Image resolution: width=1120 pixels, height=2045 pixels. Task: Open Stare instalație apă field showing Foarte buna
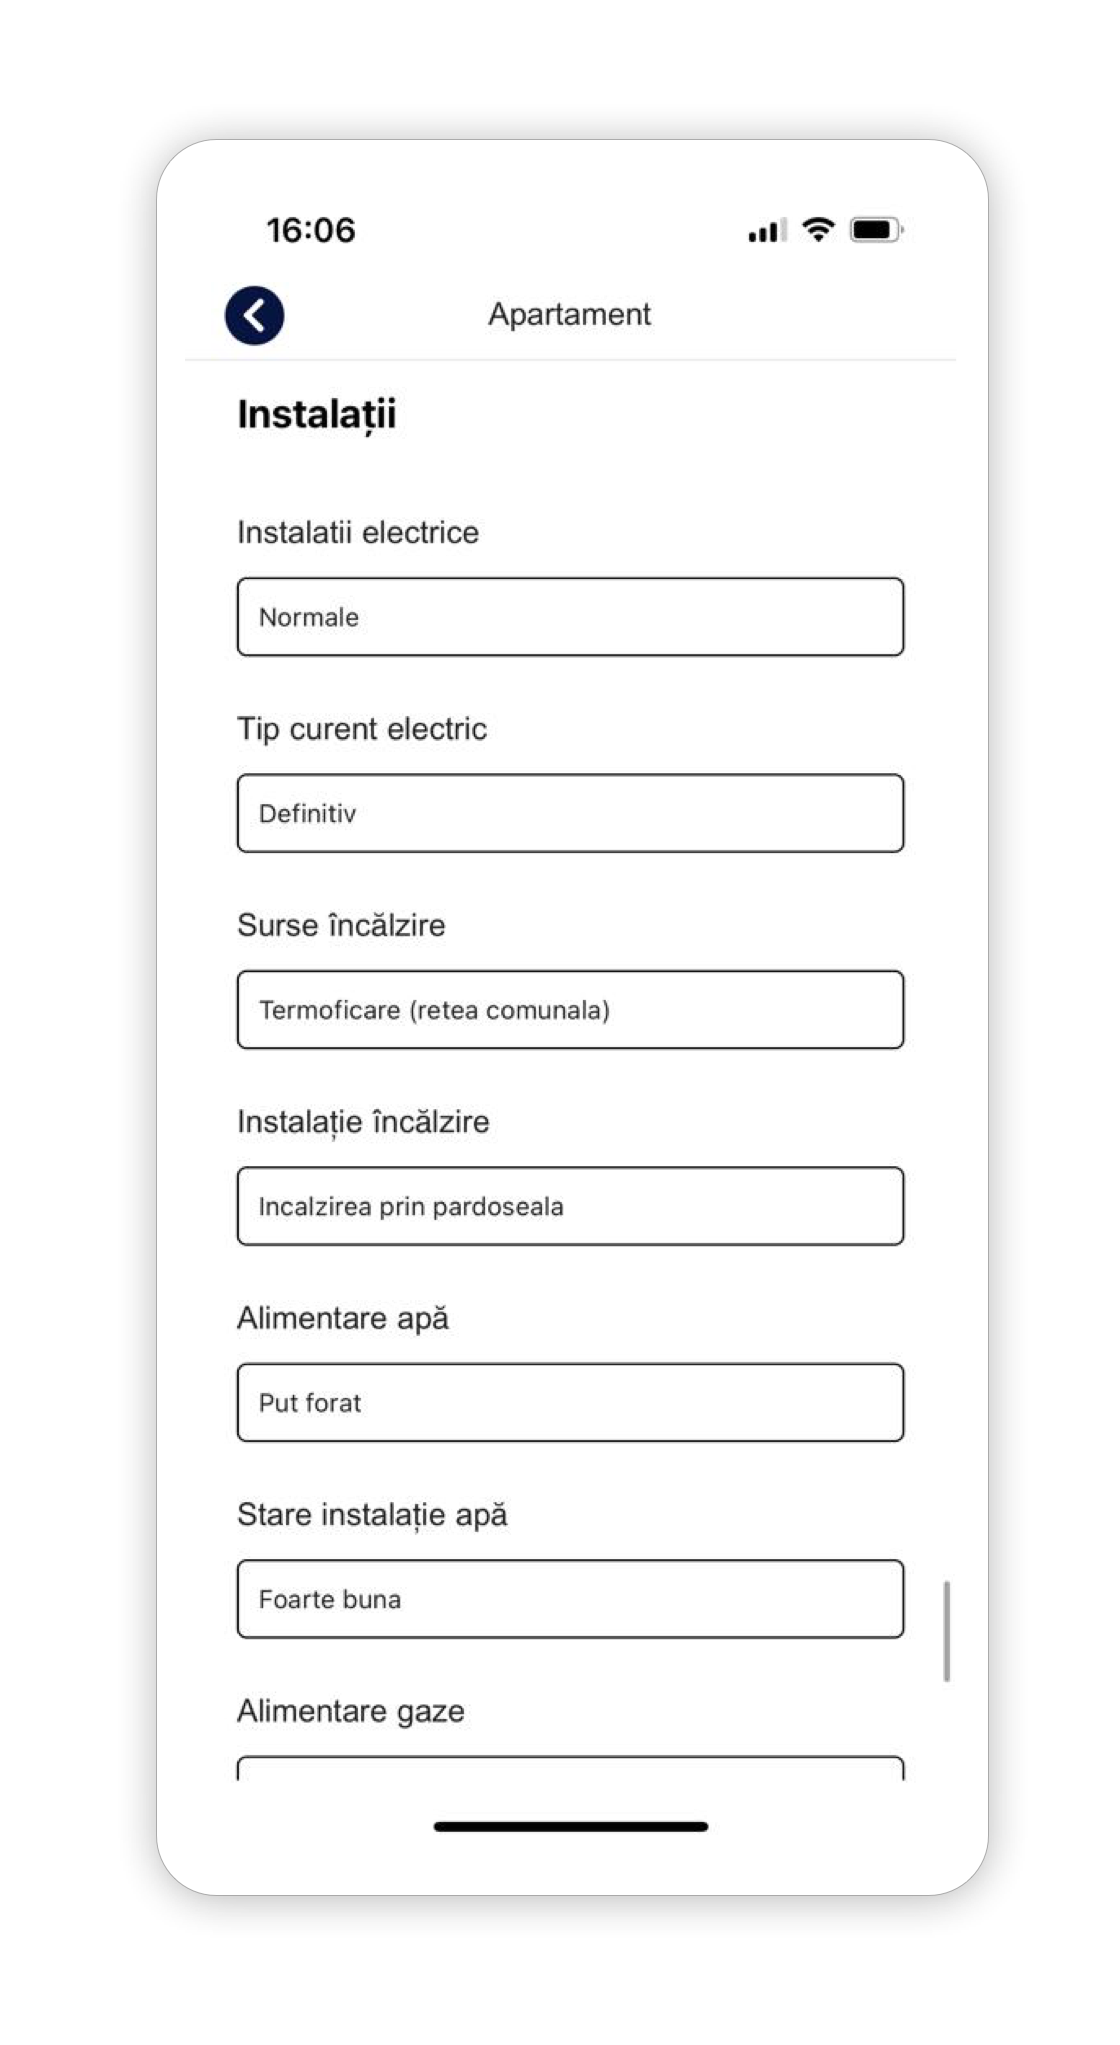click(x=570, y=1599)
